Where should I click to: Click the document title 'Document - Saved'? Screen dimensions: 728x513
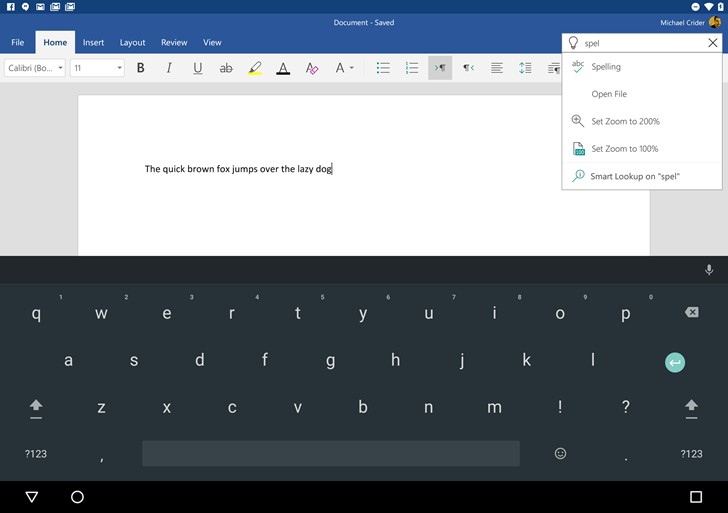(364, 22)
